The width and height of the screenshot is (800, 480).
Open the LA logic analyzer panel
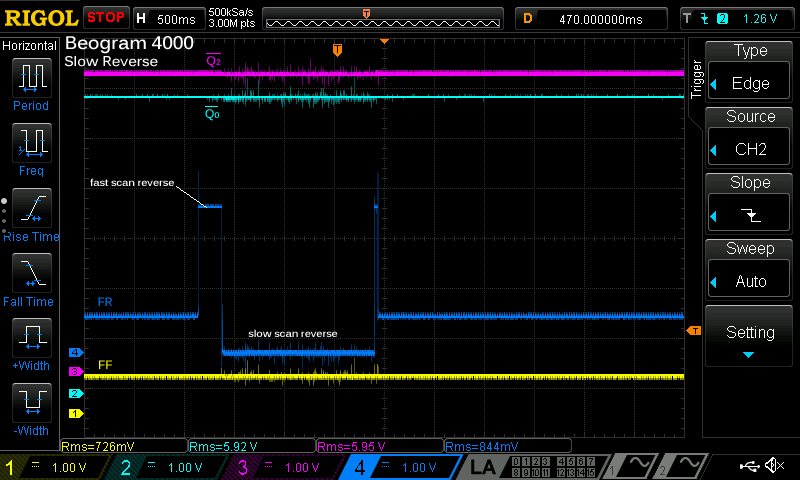pos(482,467)
